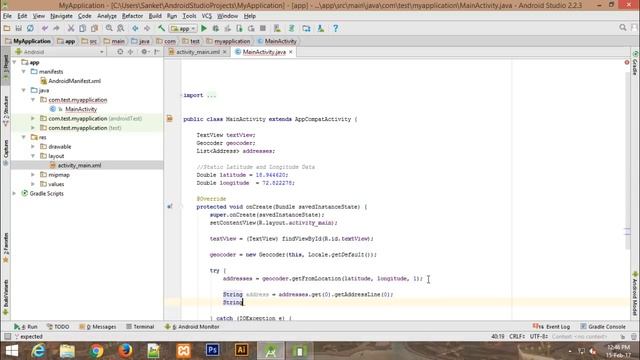
Task: Expand the values folder node
Action: [33, 184]
